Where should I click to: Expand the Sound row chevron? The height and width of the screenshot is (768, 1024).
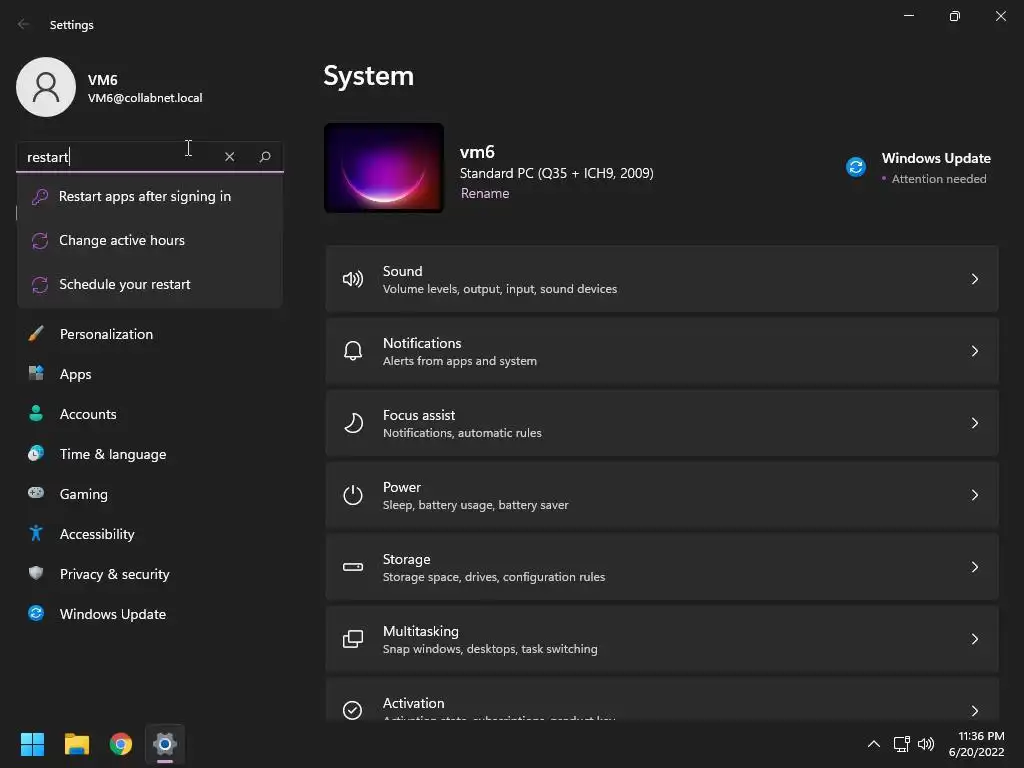coord(974,280)
